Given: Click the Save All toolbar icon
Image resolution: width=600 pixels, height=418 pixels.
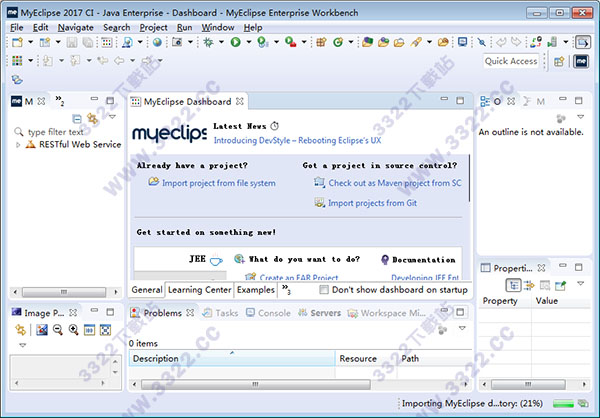Looking at the screenshot, I should pyautogui.click(x=88, y=42).
